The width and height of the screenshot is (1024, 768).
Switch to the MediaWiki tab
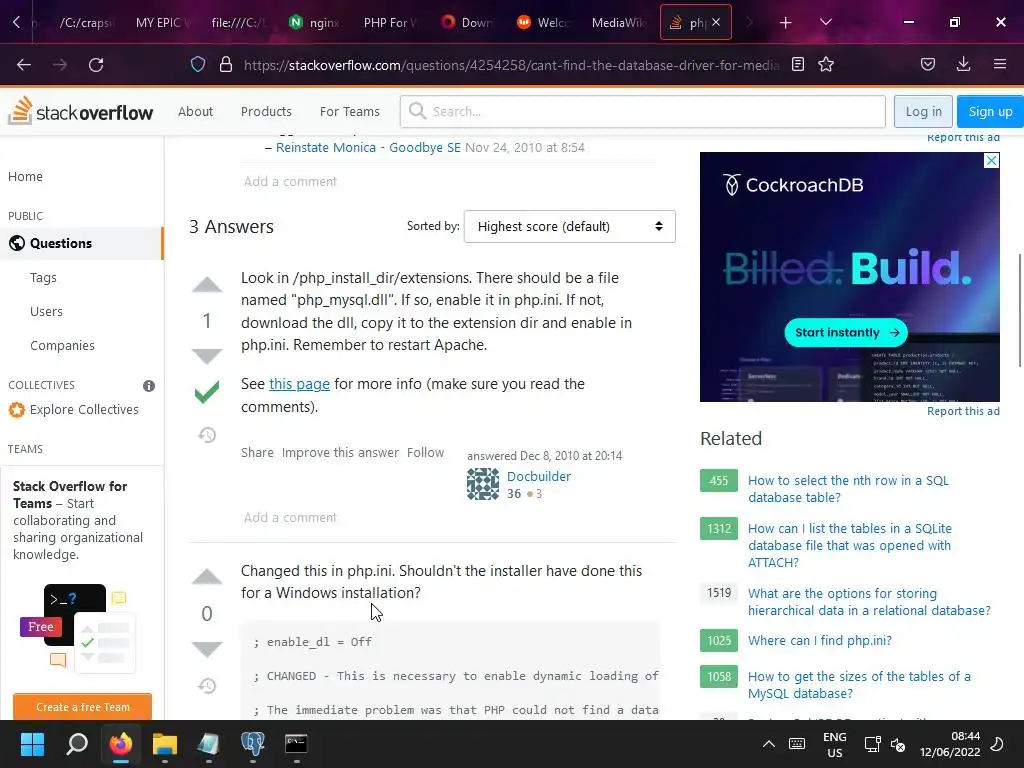618,23
